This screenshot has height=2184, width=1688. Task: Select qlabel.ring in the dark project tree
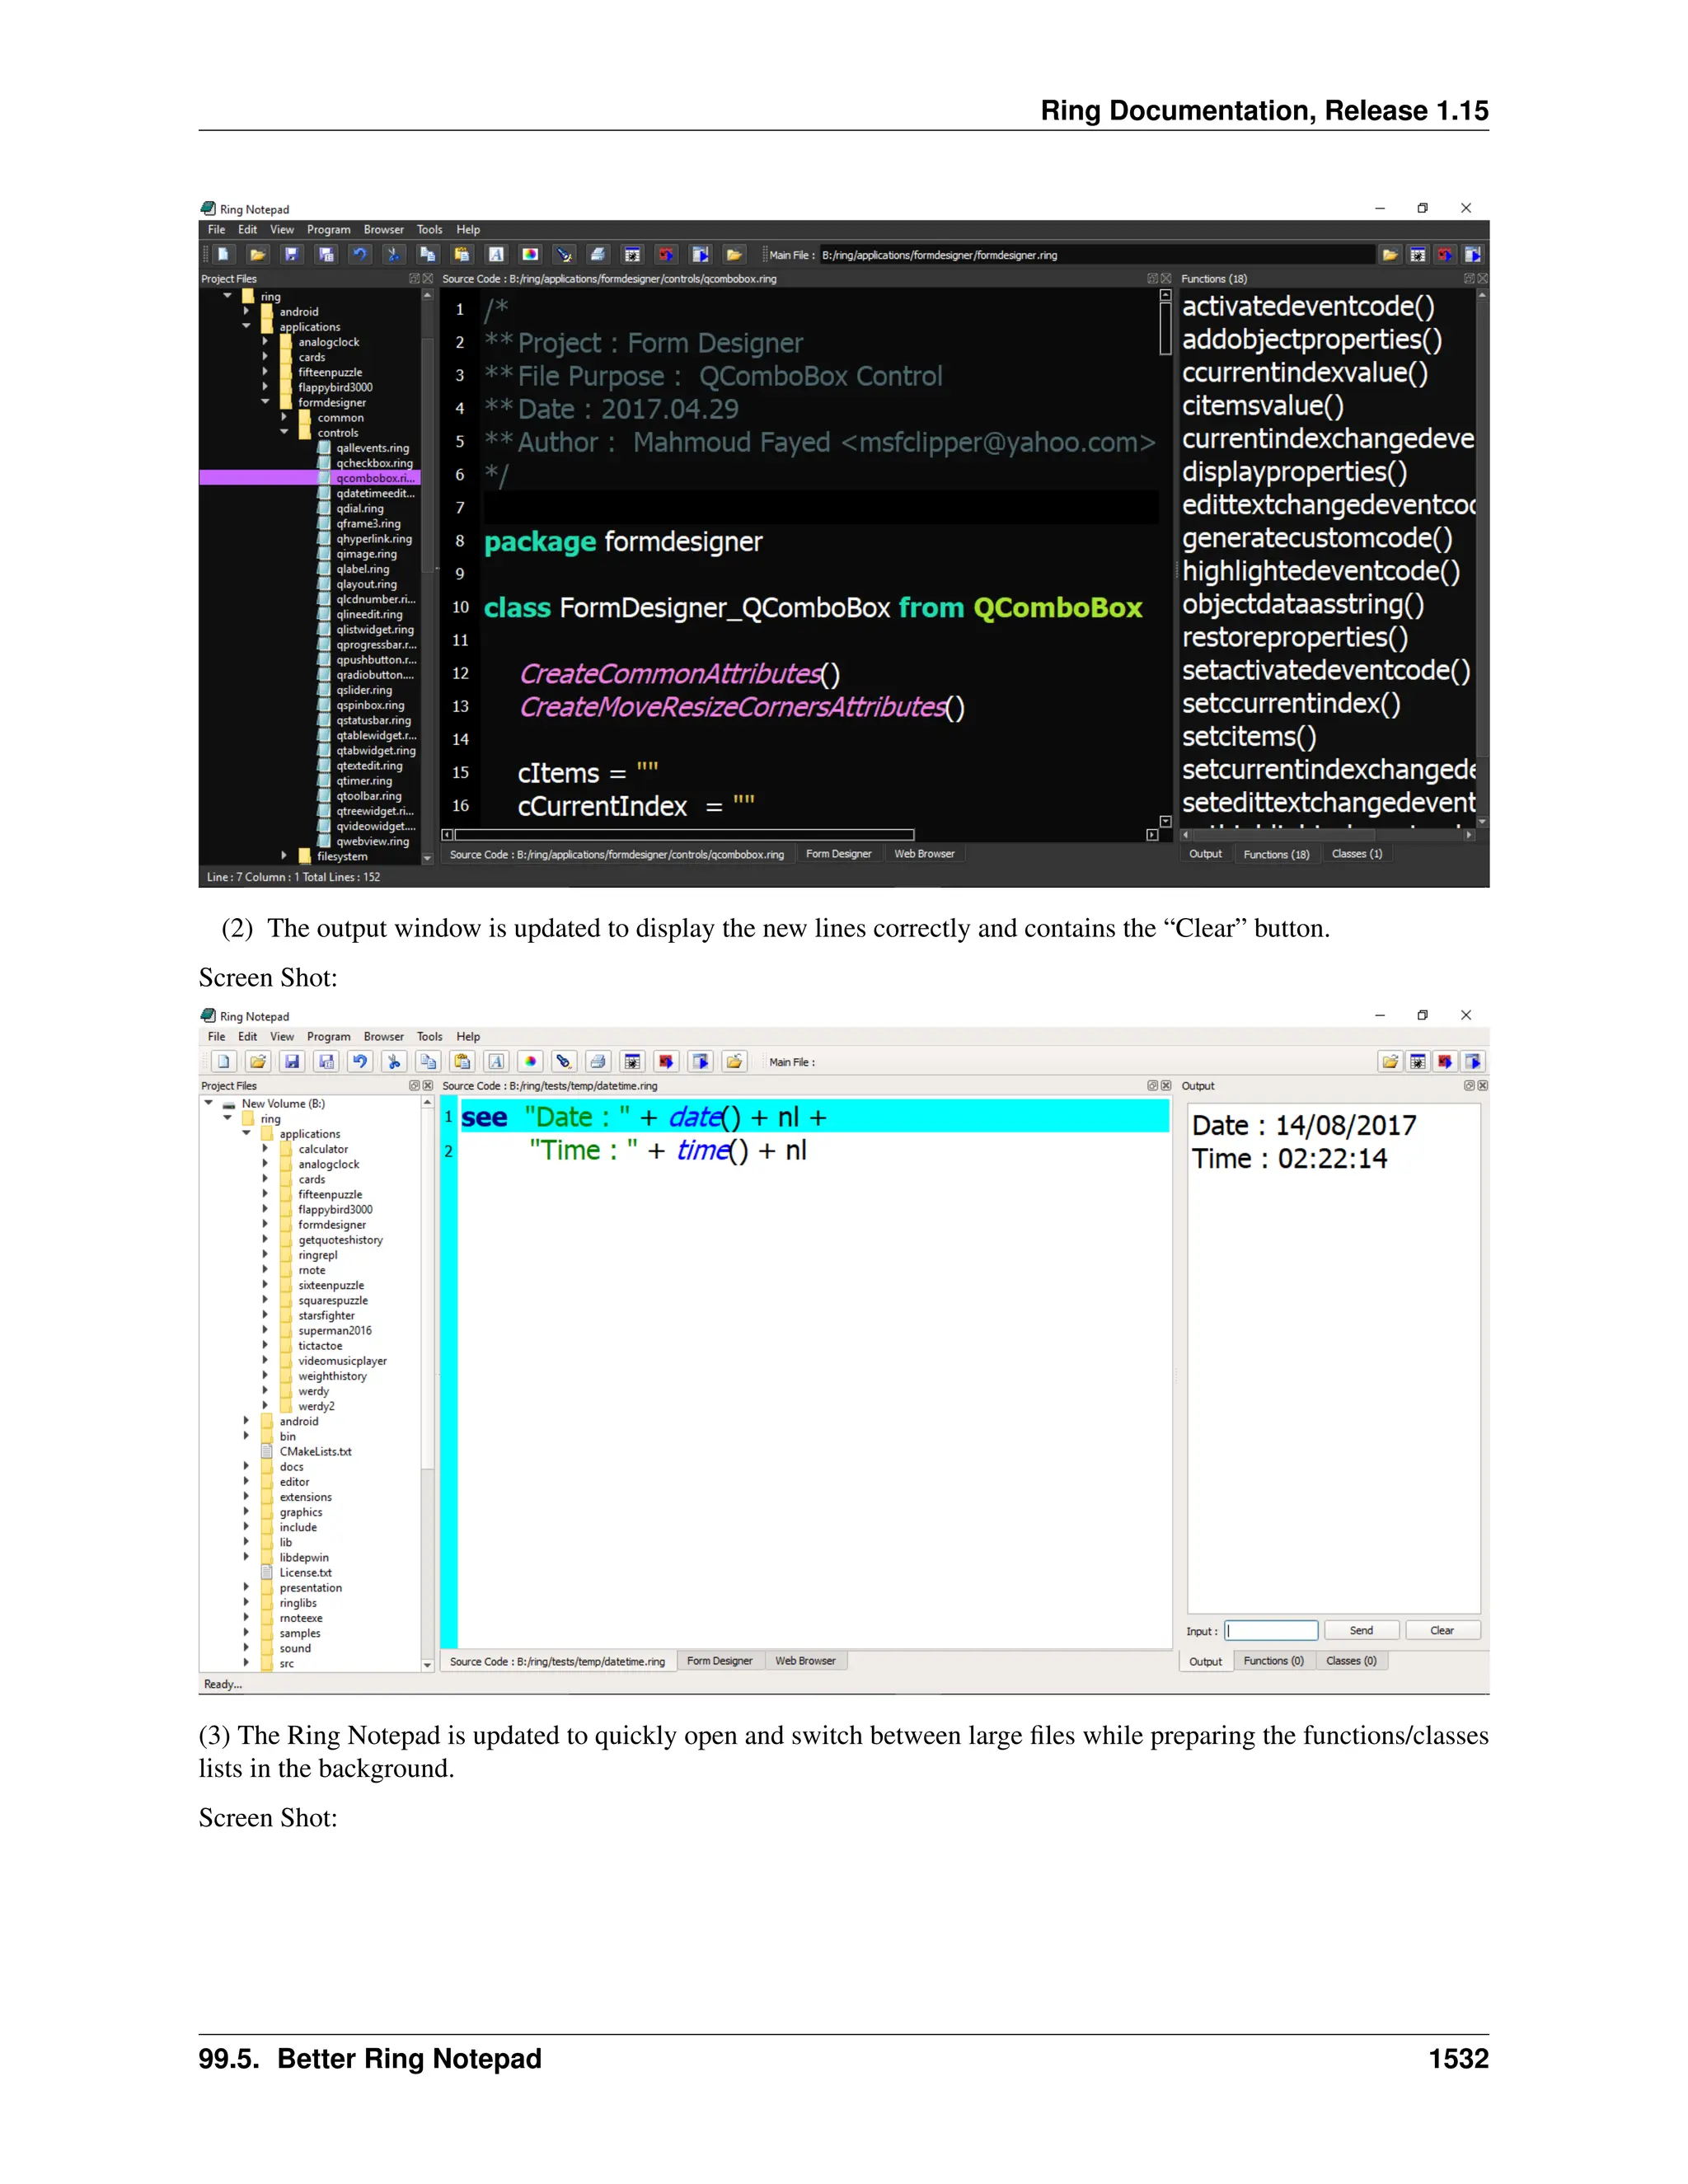point(362,569)
